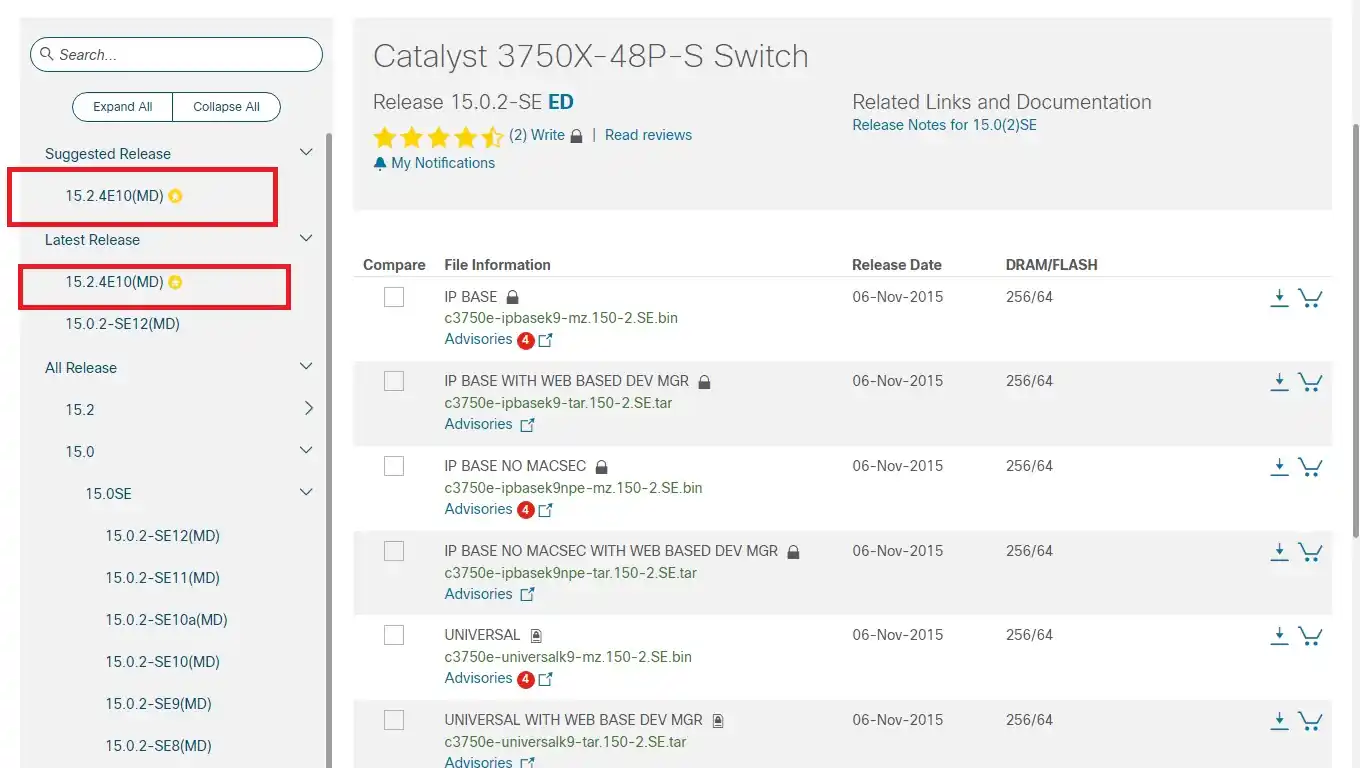Download c3750e-universalk9-mz.150-2.SE.bin image
This screenshot has width=1360, height=768.
coord(1279,636)
